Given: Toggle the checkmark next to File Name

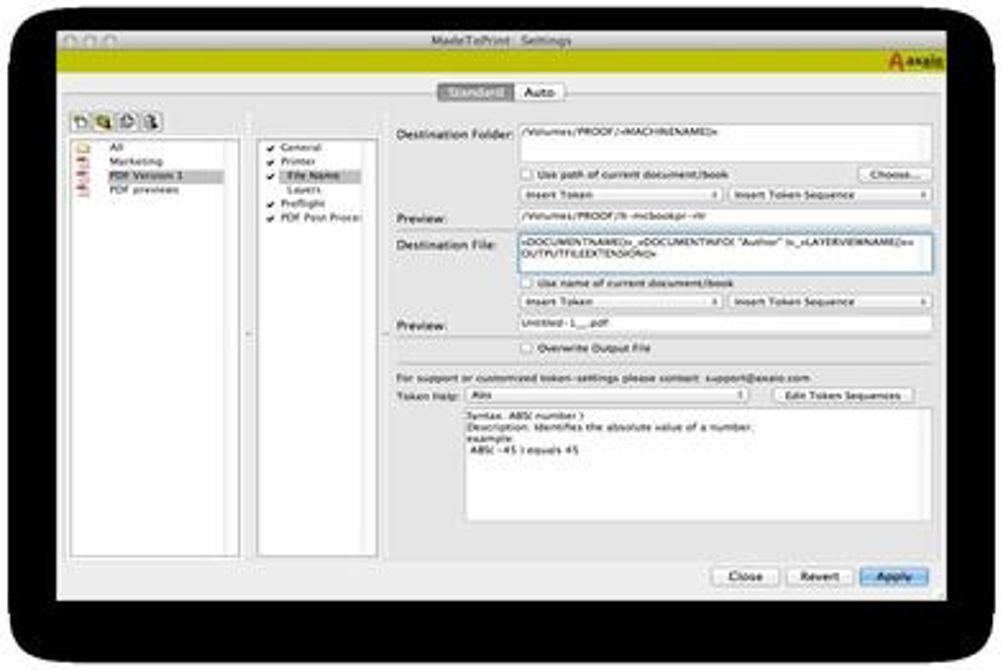Looking at the screenshot, I should coord(270,176).
